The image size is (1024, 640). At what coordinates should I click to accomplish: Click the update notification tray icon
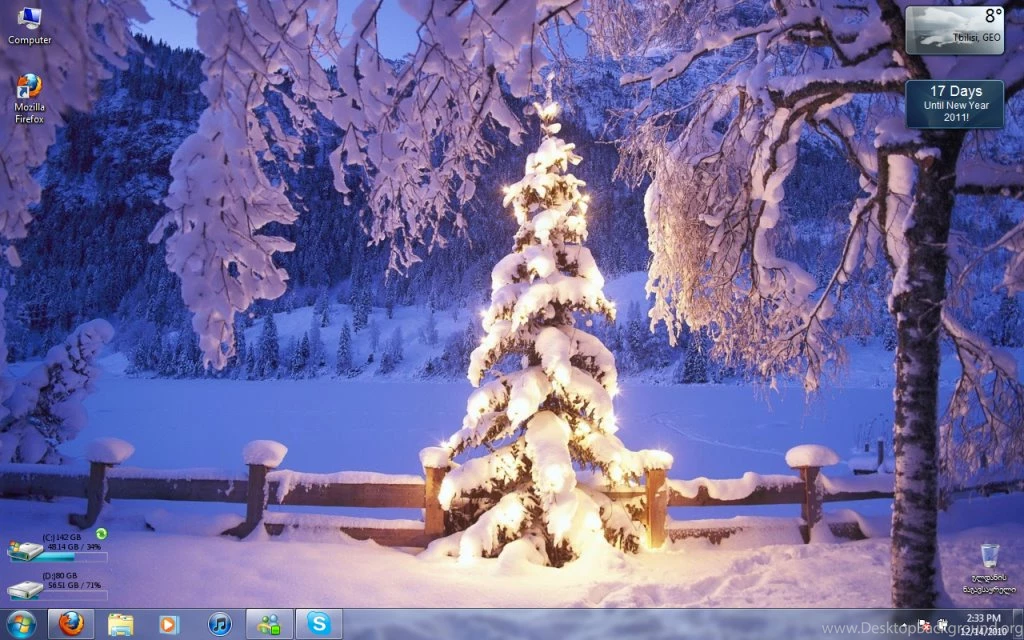click(922, 623)
